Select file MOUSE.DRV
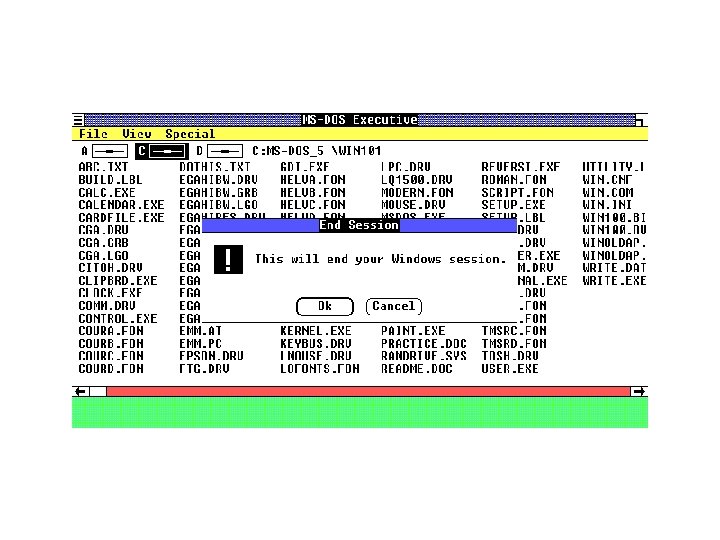The image size is (720, 540). coord(413,205)
